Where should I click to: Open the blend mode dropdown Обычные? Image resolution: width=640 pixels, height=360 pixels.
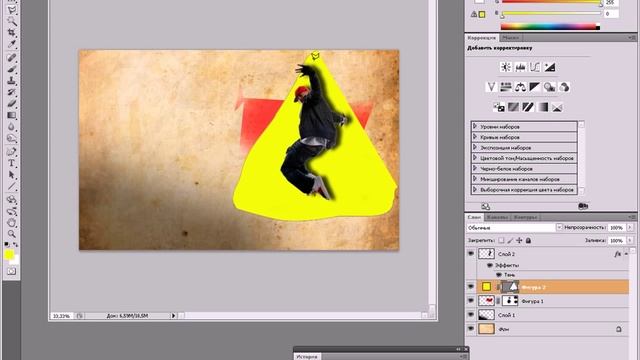[515, 227]
